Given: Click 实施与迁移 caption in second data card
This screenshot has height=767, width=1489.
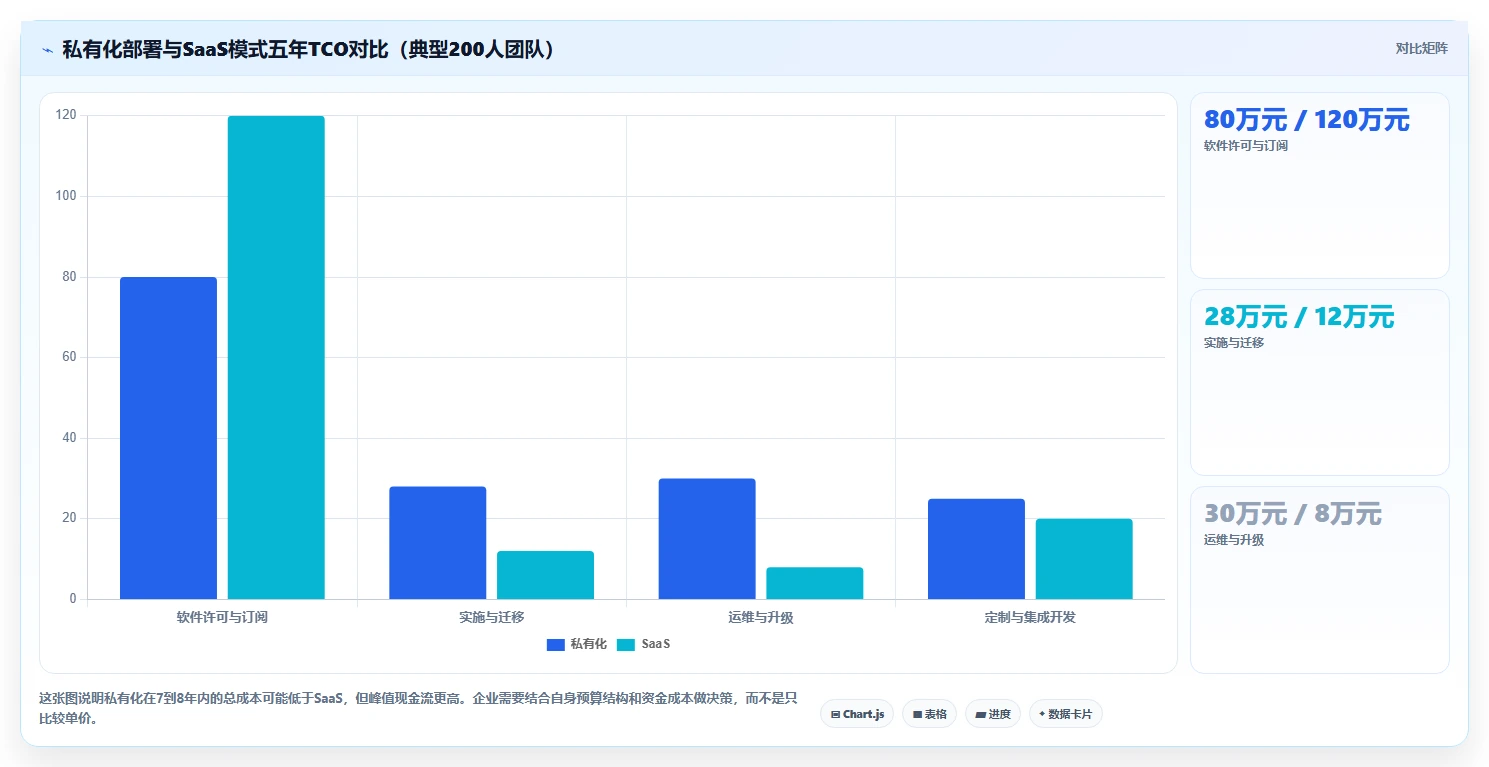Looking at the screenshot, I should [1234, 343].
